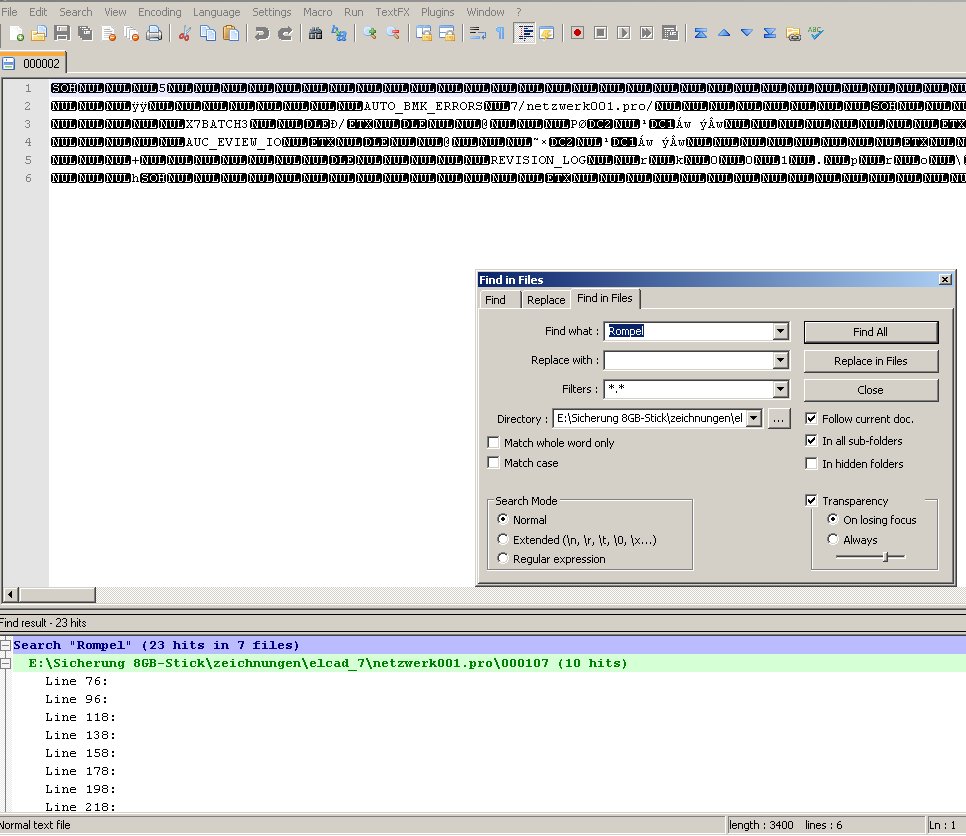Click the Save Recorded Macro icon

tap(670, 33)
